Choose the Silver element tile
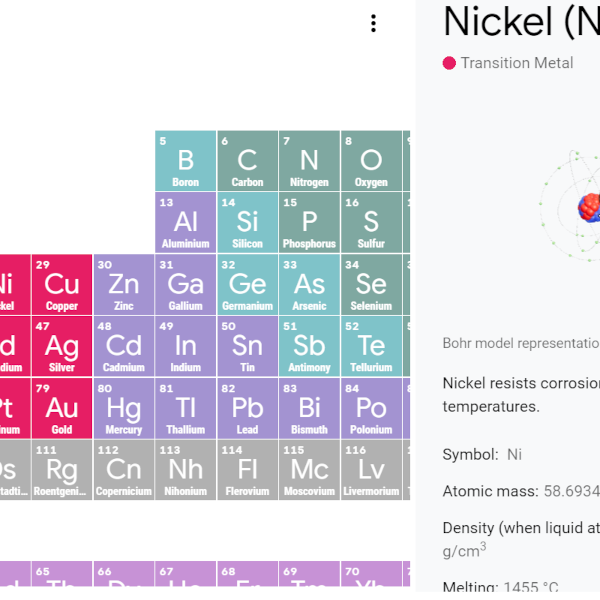The image size is (600, 600). (62, 346)
